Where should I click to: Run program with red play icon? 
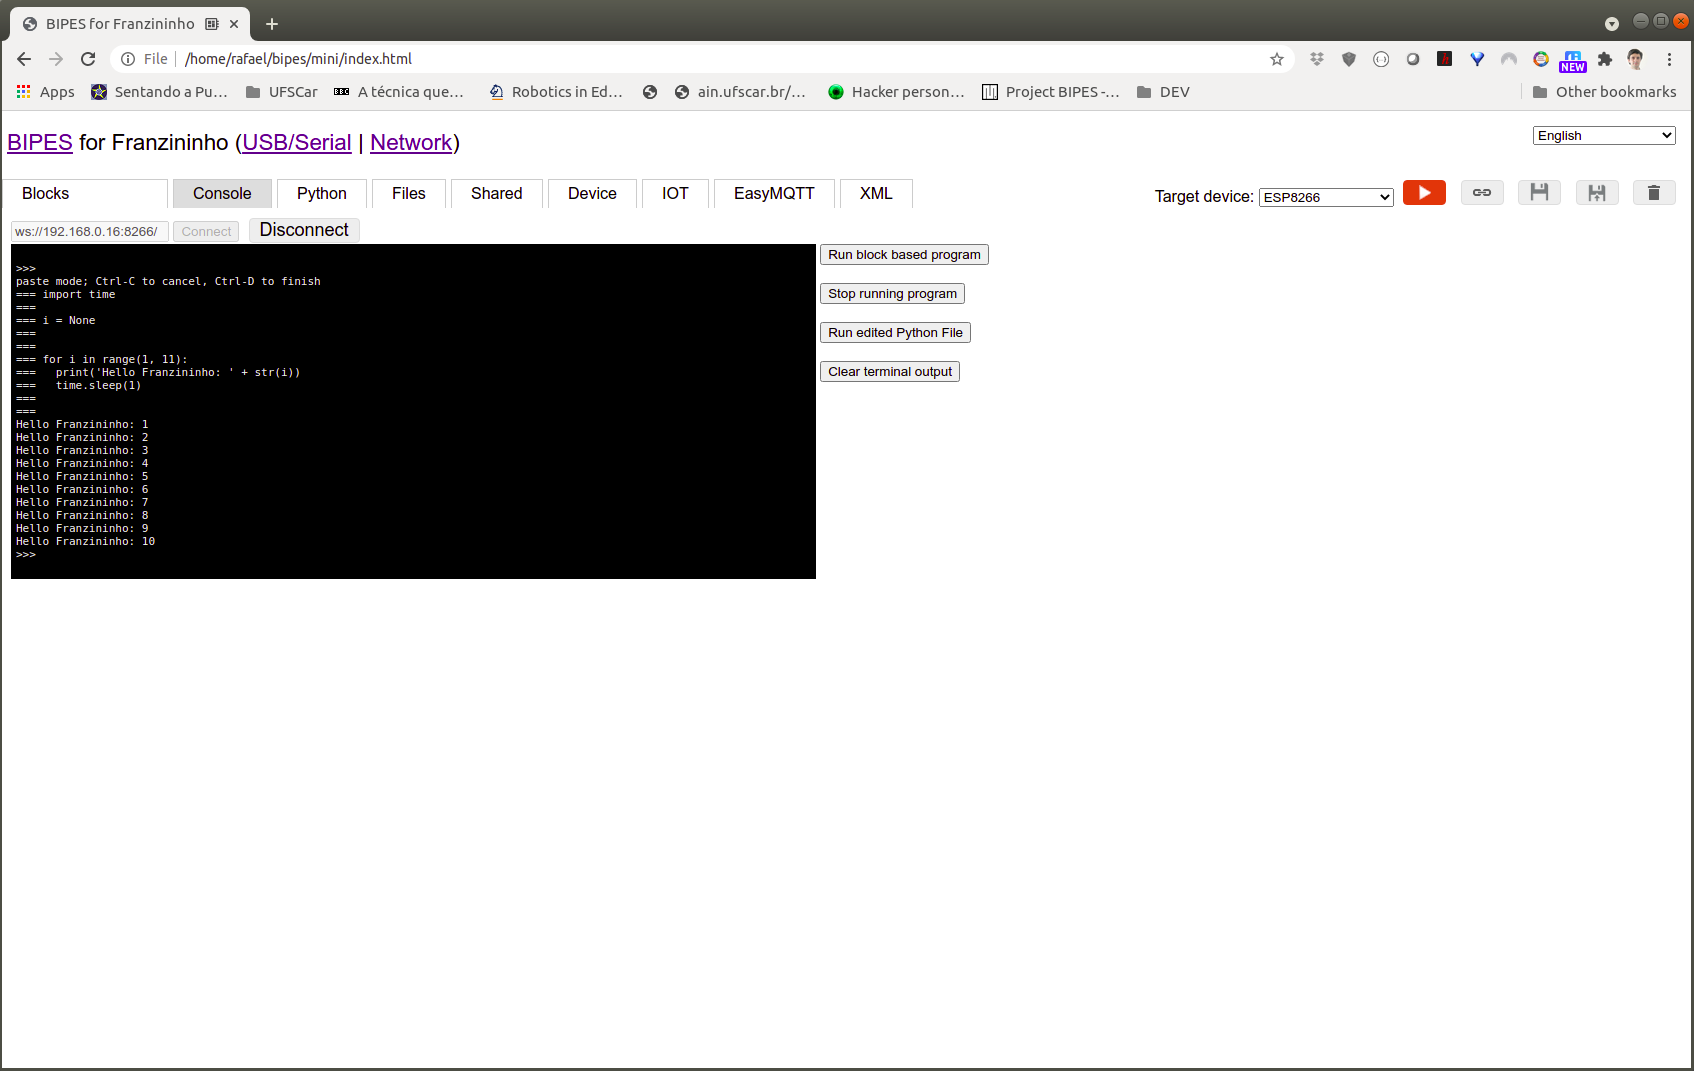[x=1424, y=192]
